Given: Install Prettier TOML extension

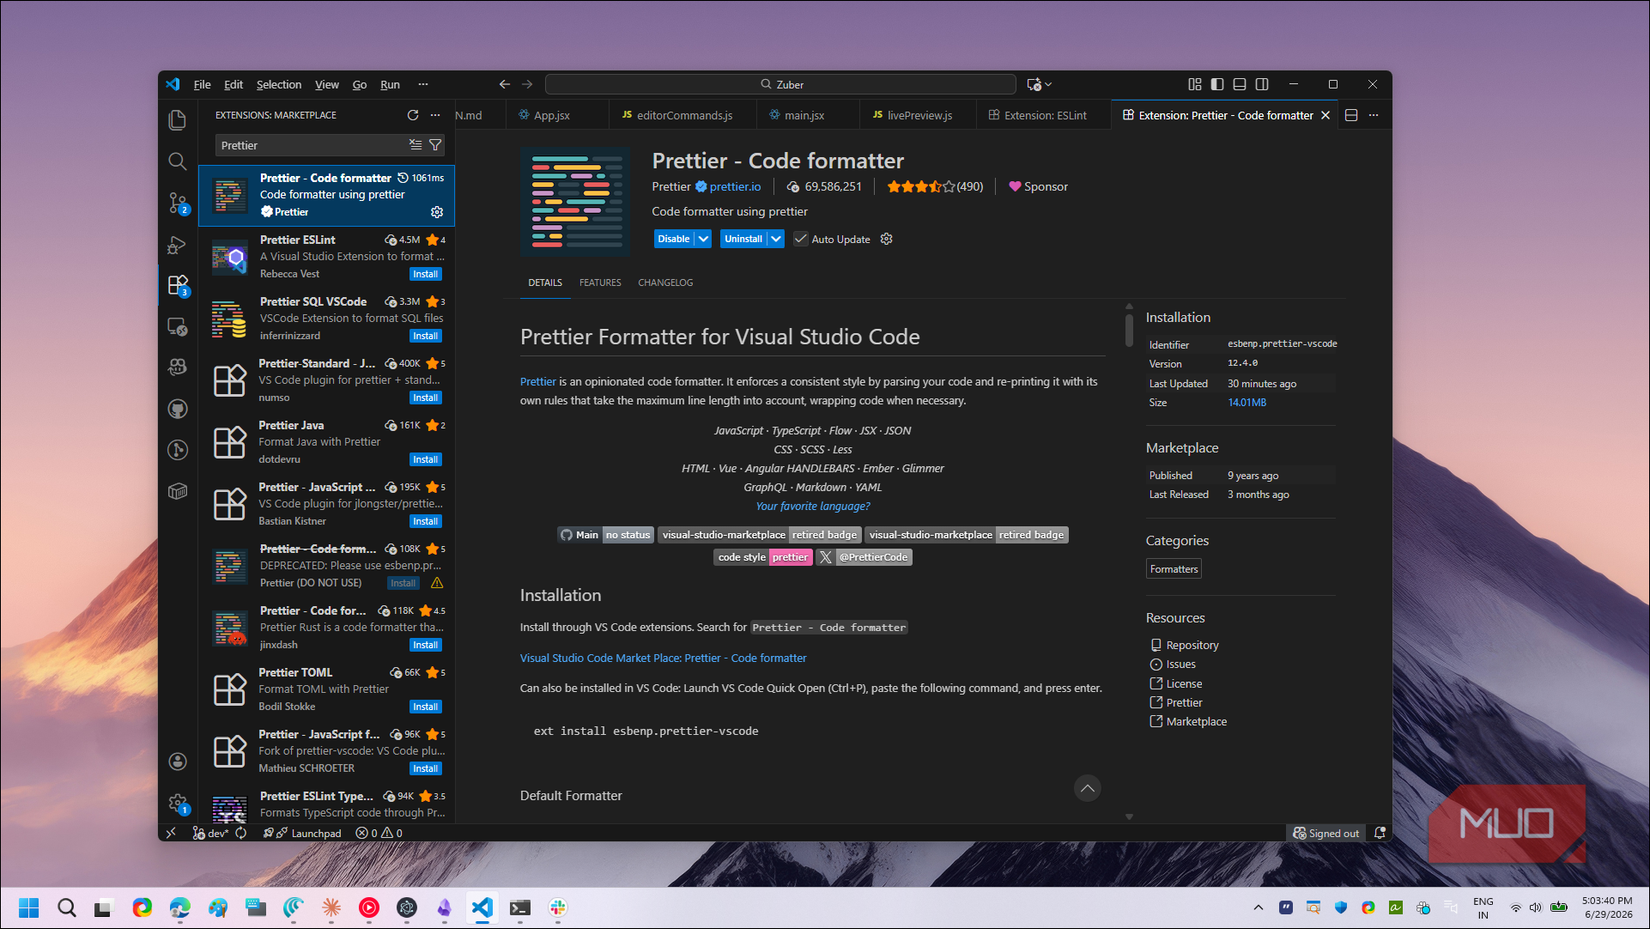Looking at the screenshot, I should point(426,707).
